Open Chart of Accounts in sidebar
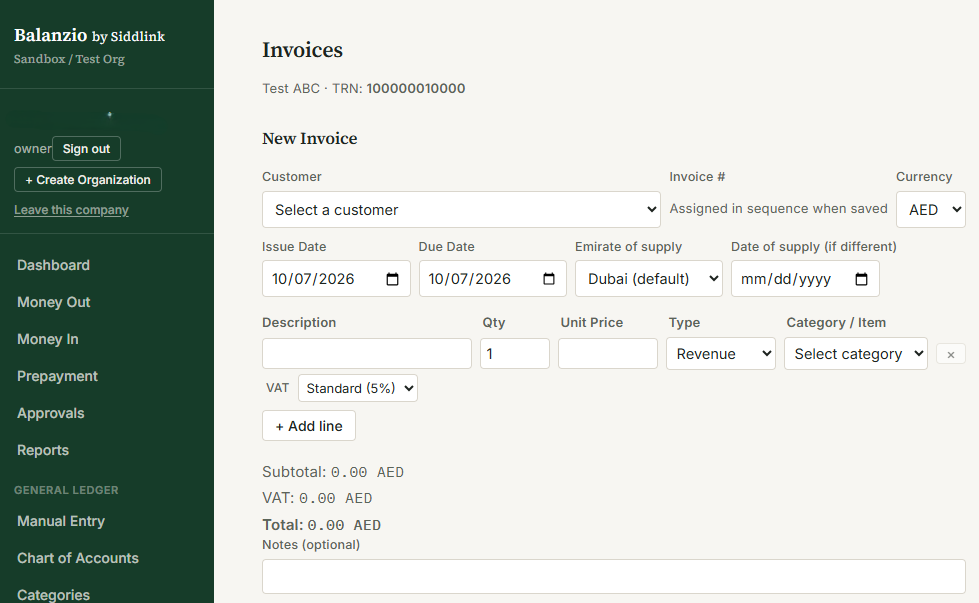 pyautogui.click(x=78, y=558)
